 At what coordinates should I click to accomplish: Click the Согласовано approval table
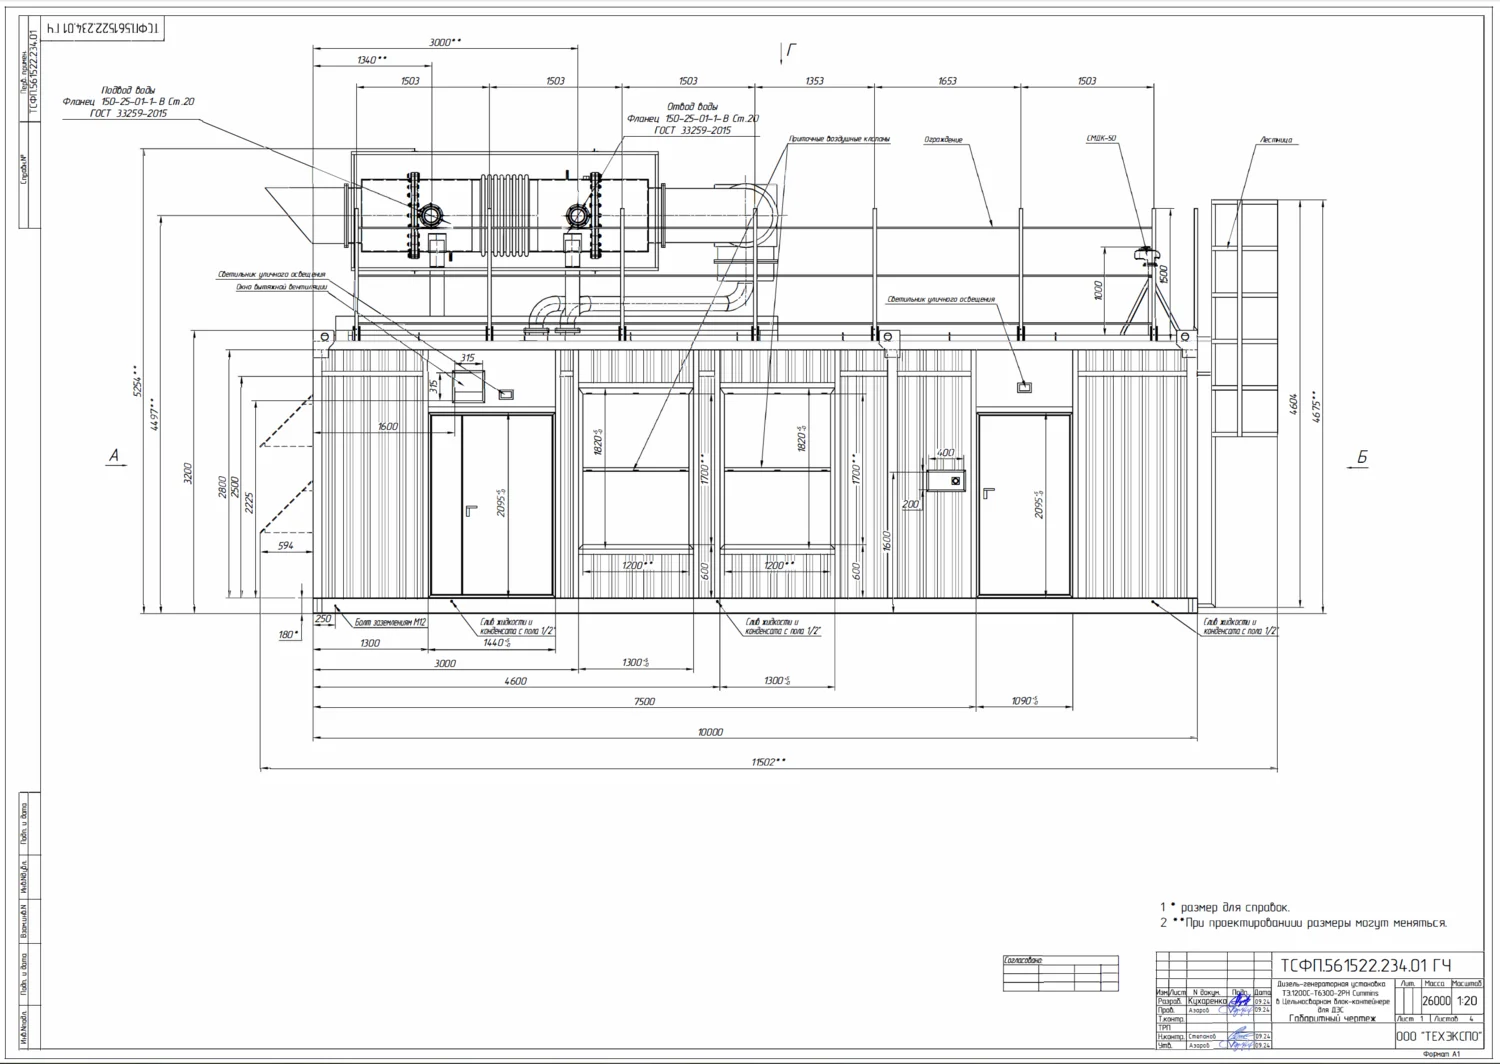pyautogui.click(x=1060, y=973)
